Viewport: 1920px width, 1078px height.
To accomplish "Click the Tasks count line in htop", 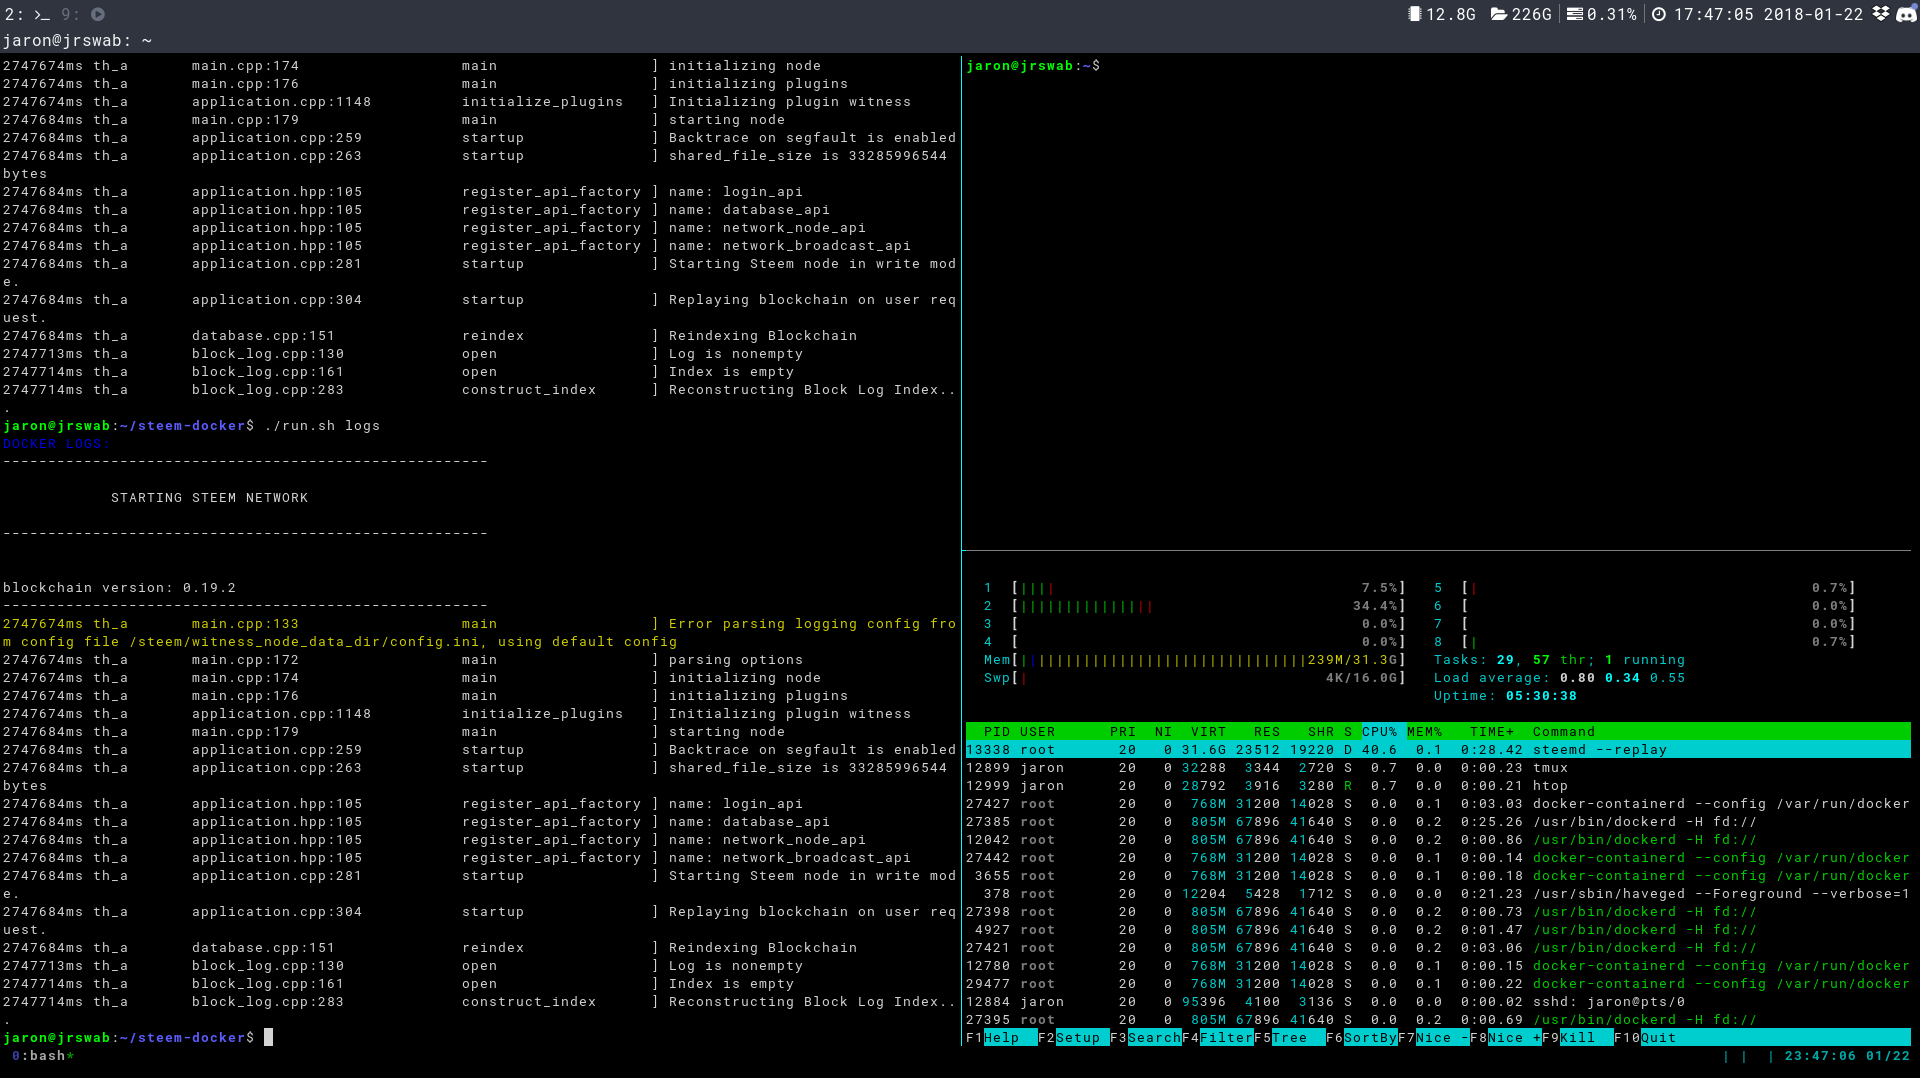I will point(1559,660).
